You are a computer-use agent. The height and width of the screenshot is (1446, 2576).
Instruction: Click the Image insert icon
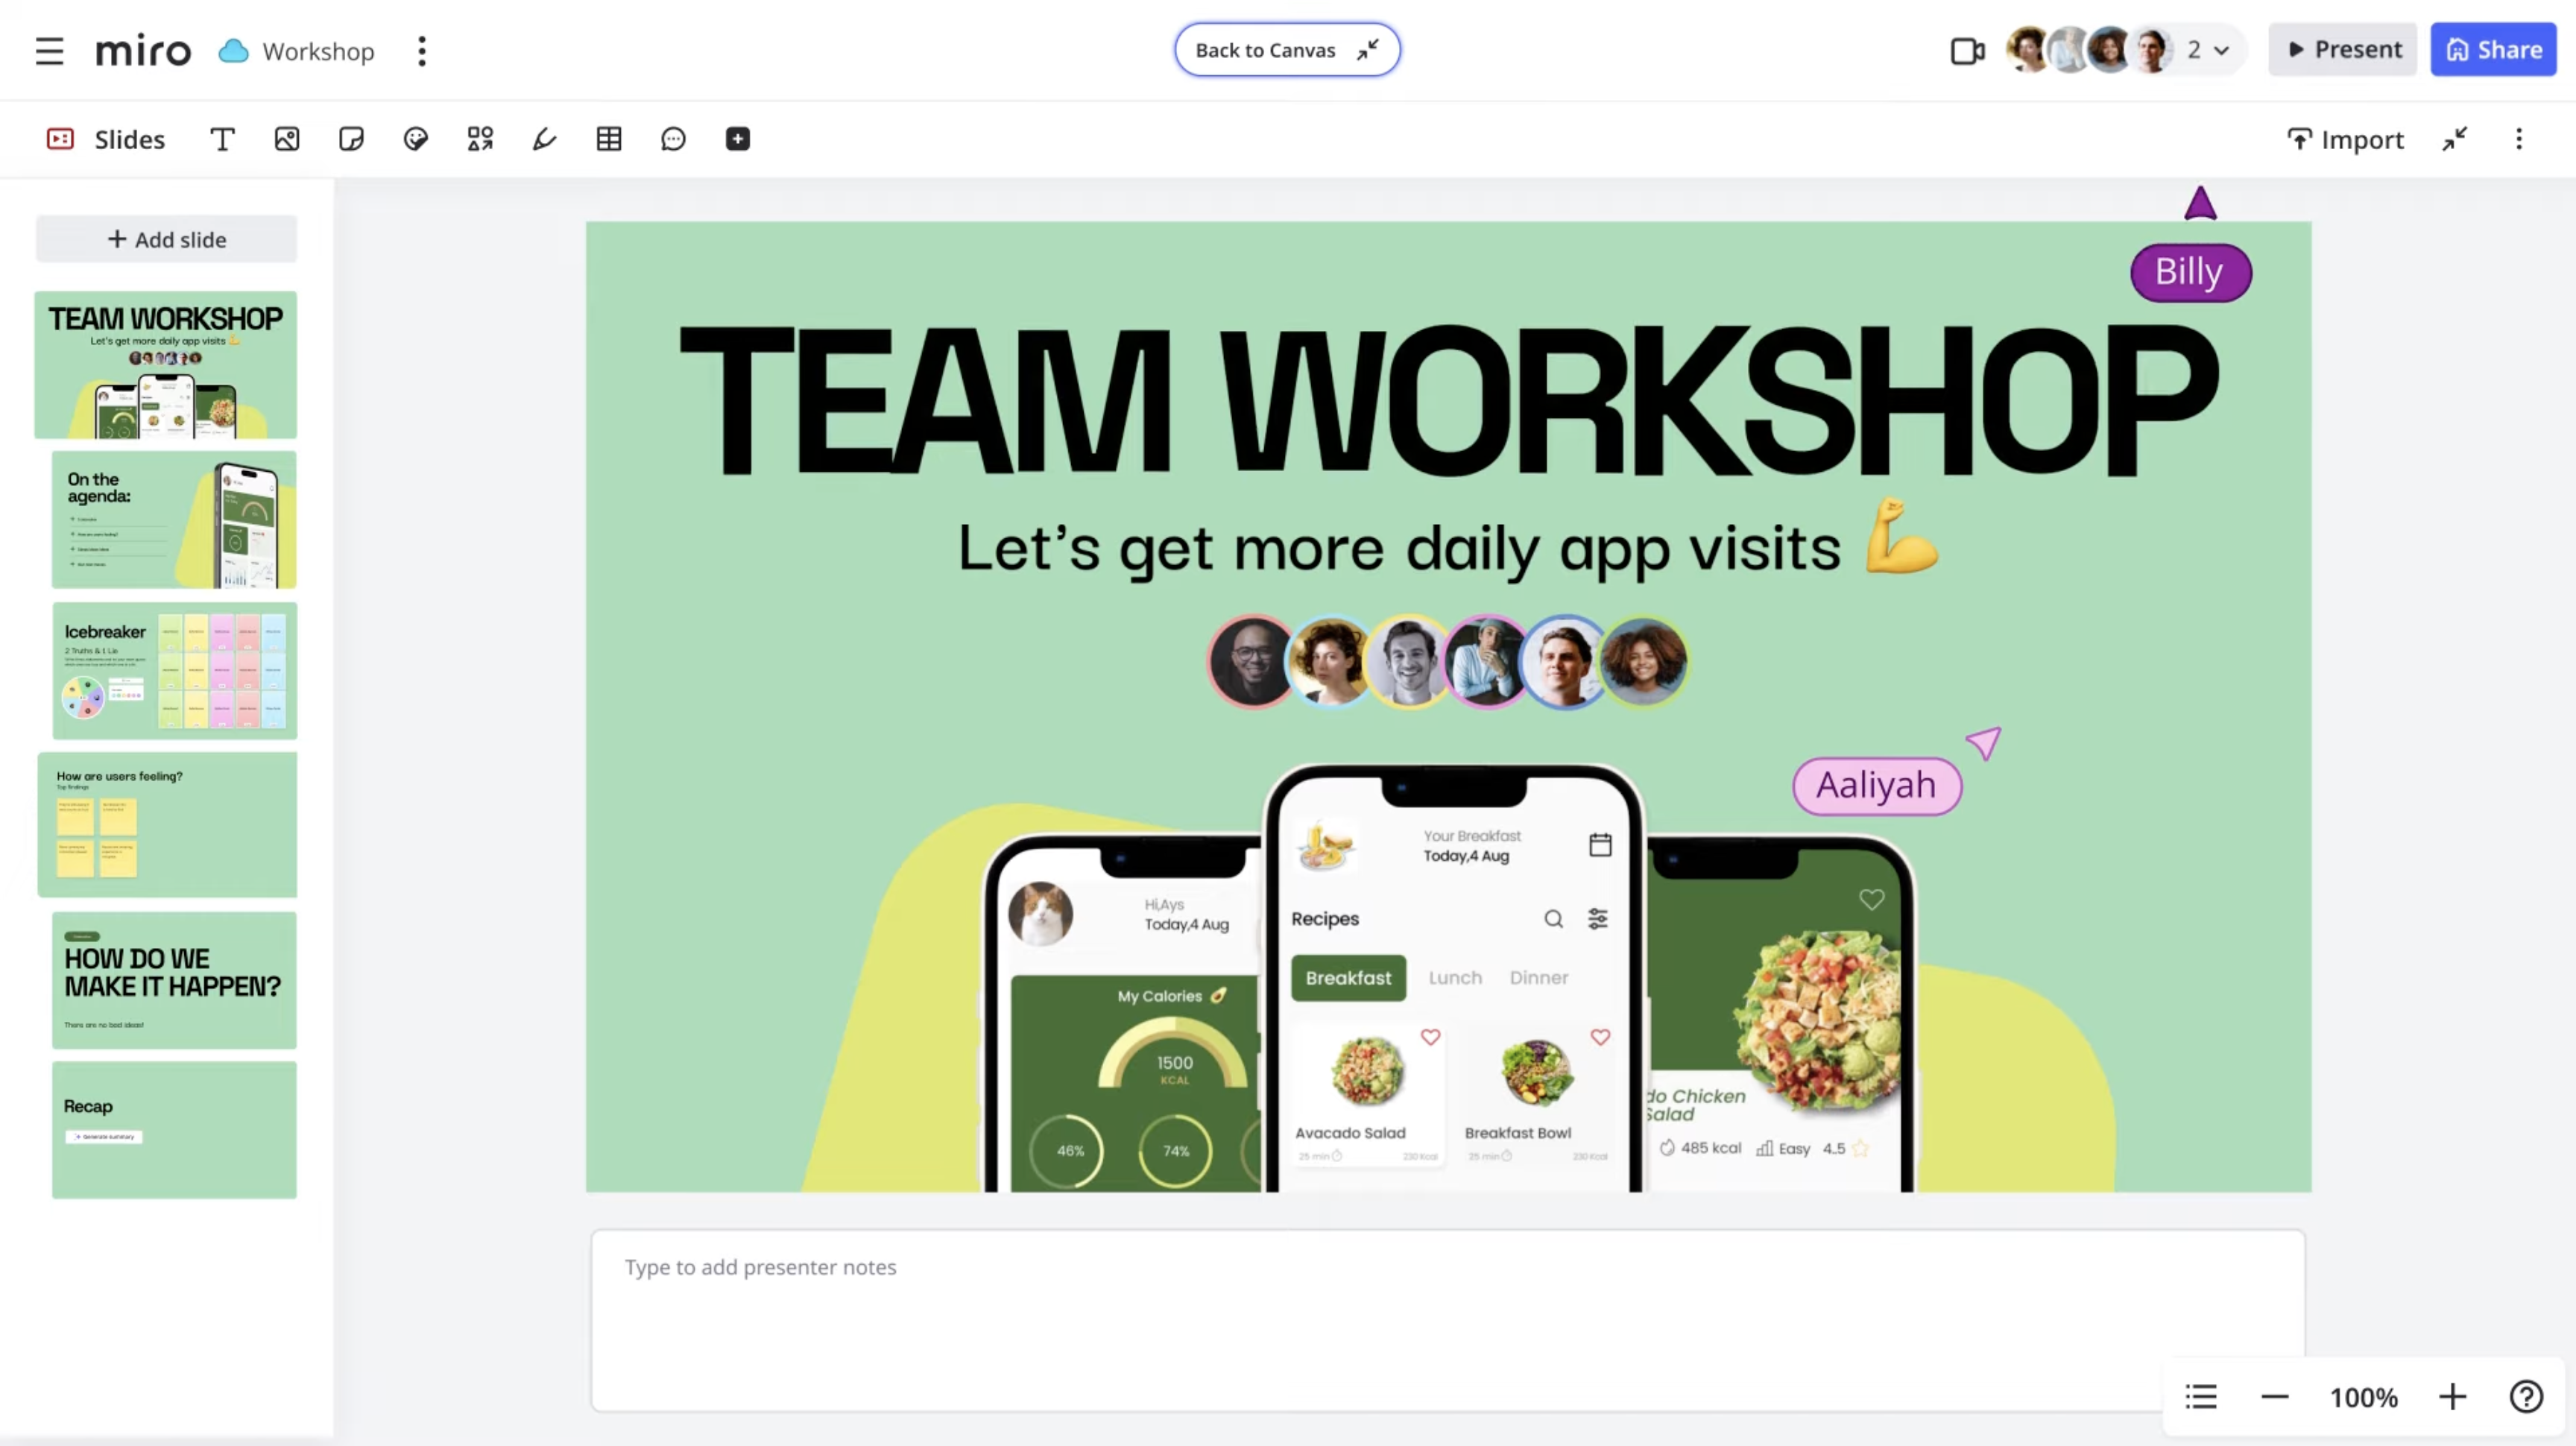pyautogui.click(x=287, y=139)
